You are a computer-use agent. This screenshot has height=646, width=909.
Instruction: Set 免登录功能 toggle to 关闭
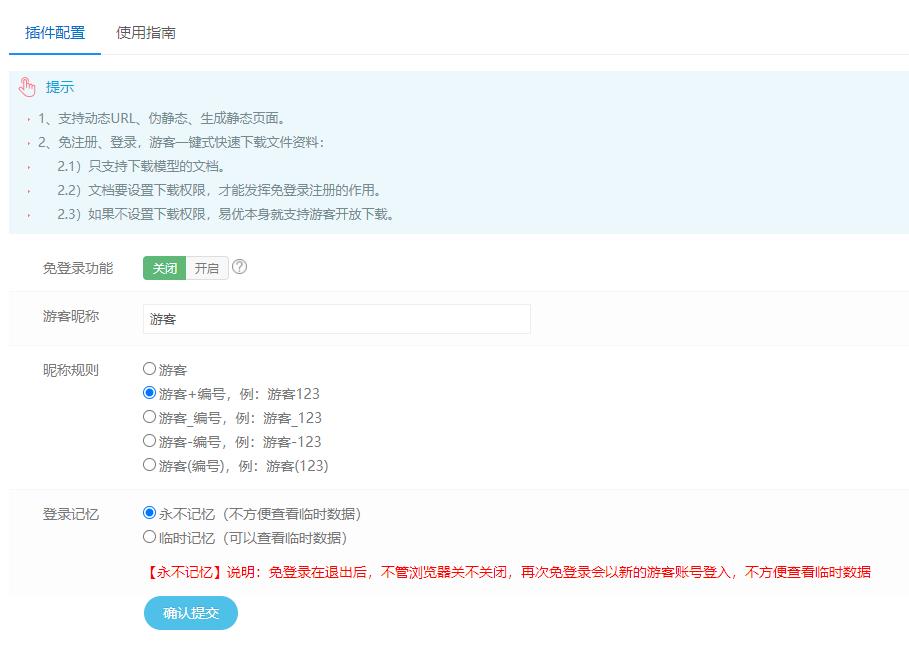pyautogui.click(x=165, y=268)
